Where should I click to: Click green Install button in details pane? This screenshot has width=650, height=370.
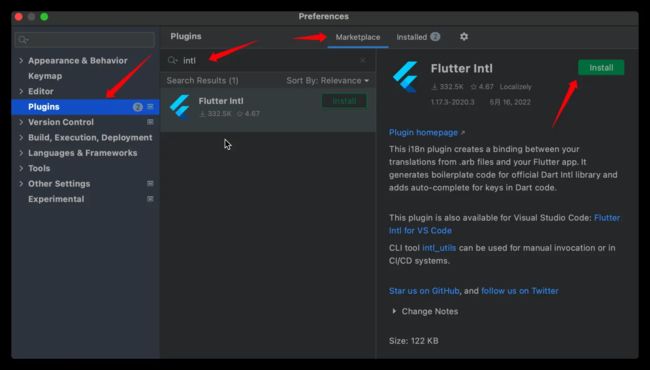(x=601, y=68)
